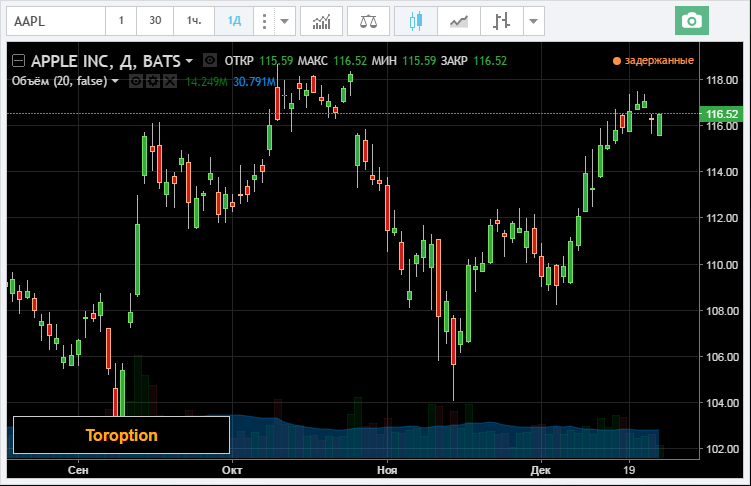
Task: Expand the chart style dropdown arrow
Action: tap(534, 21)
